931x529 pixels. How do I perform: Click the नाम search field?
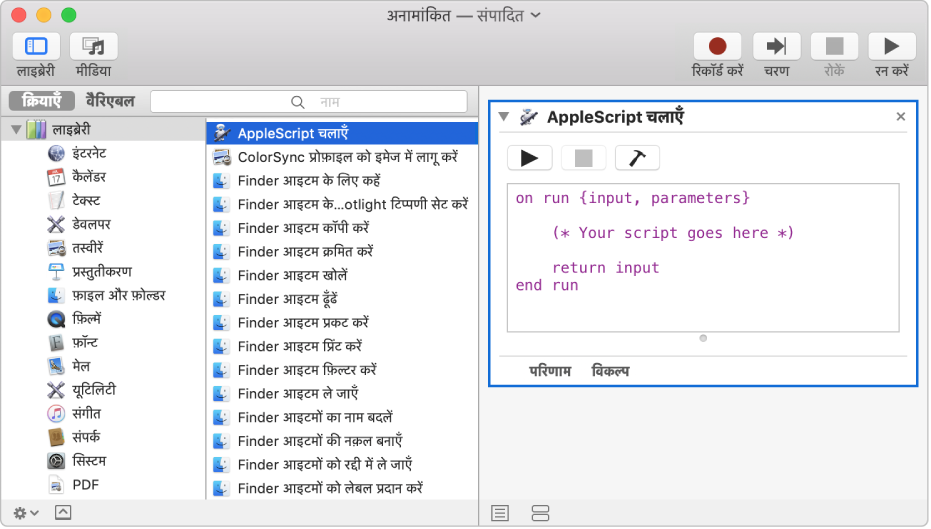(x=309, y=102)
